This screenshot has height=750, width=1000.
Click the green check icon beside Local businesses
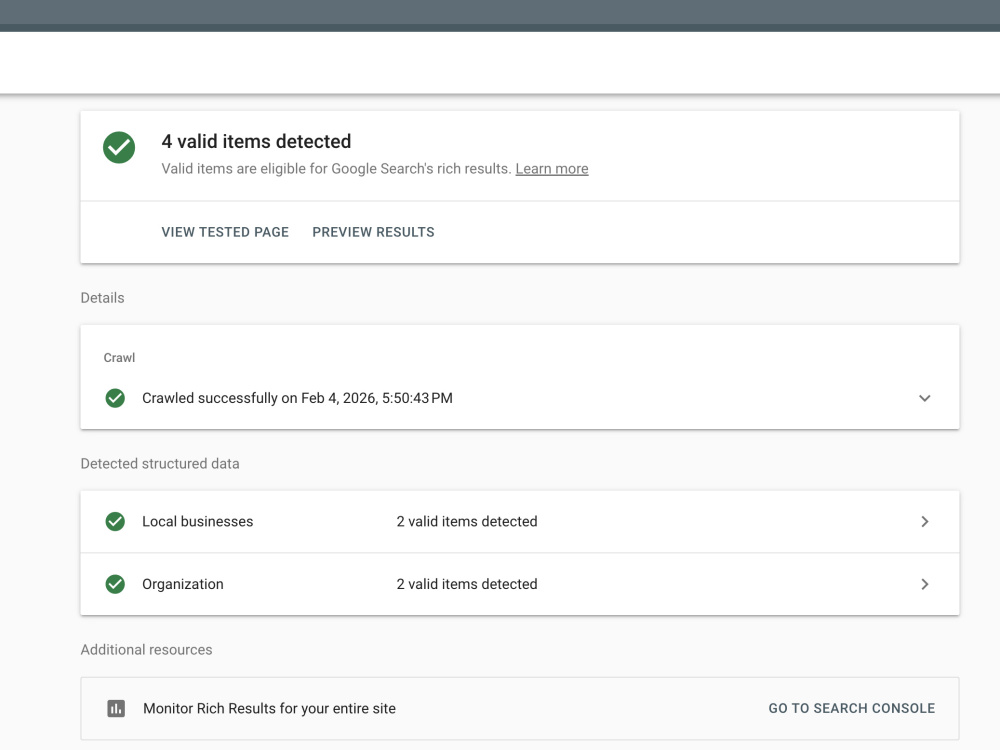115,522
